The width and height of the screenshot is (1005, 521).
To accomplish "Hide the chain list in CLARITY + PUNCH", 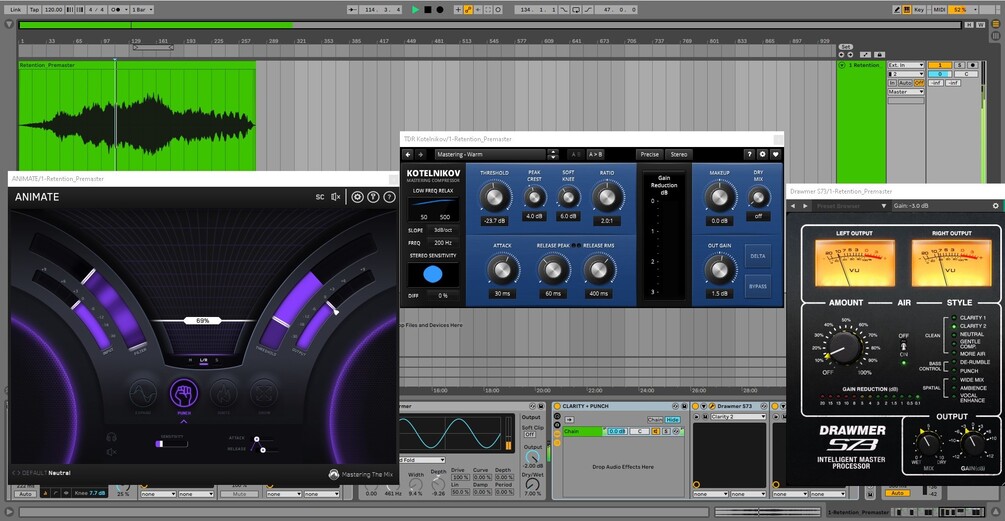I will click(672, 420).
